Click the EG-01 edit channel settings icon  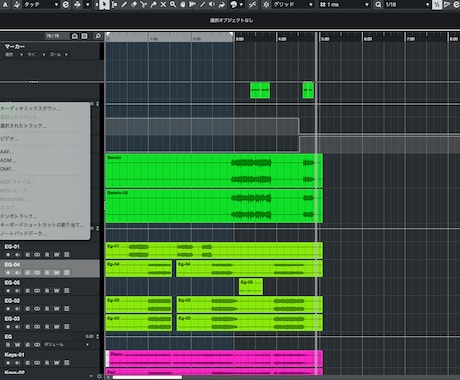pyautogui.click(x=27, y=255)
